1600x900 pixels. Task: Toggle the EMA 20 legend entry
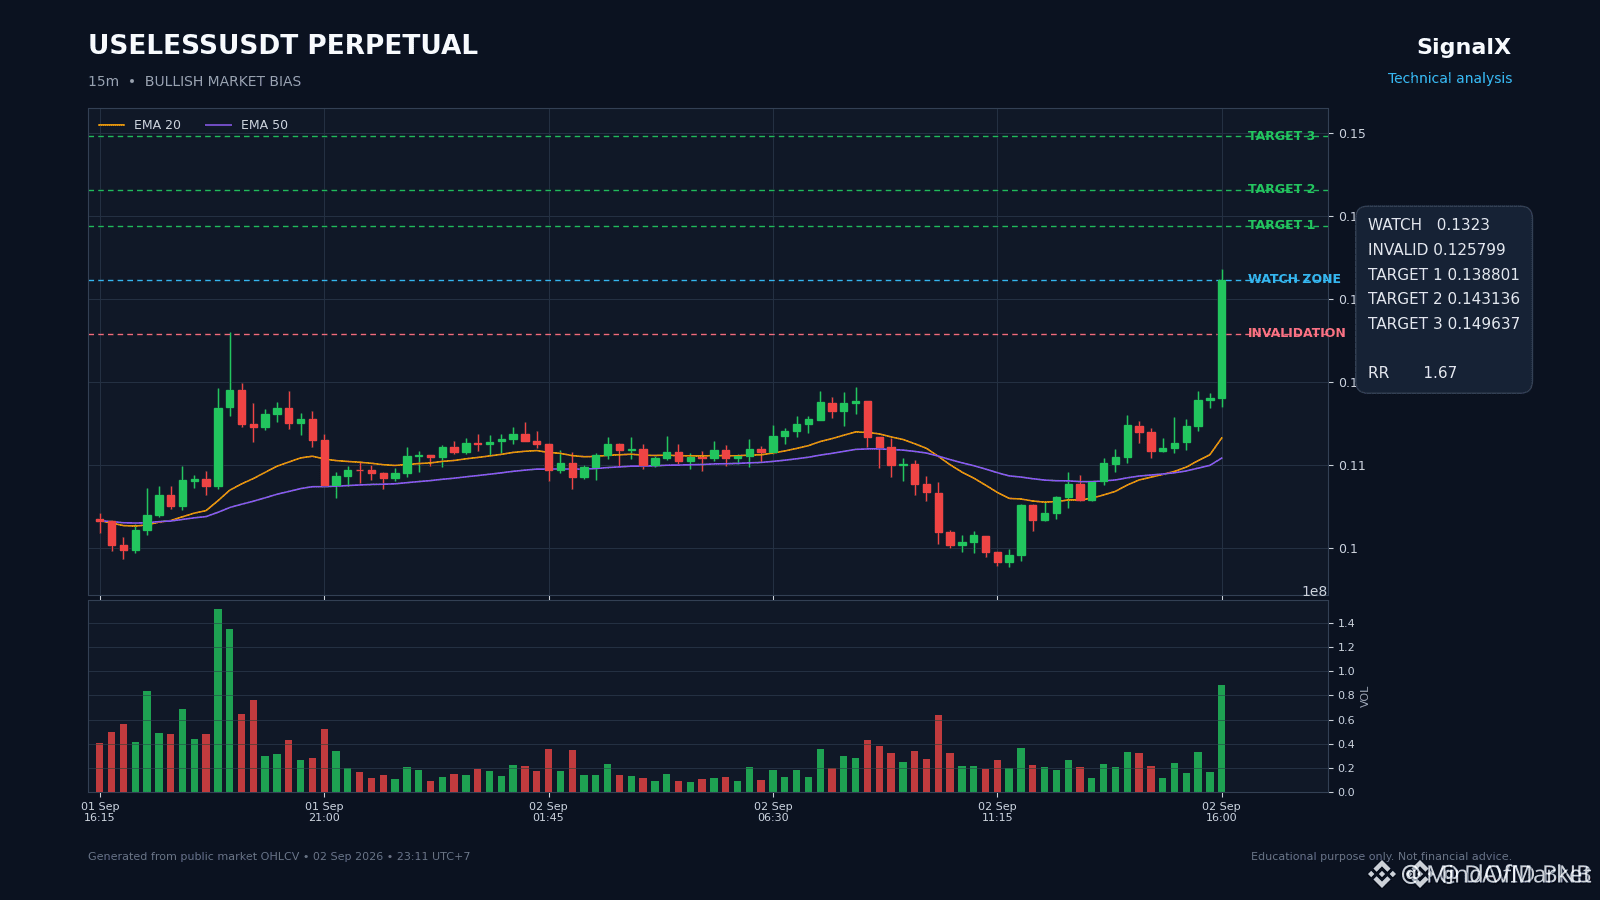pyautogui.click(x=140, y=125)
